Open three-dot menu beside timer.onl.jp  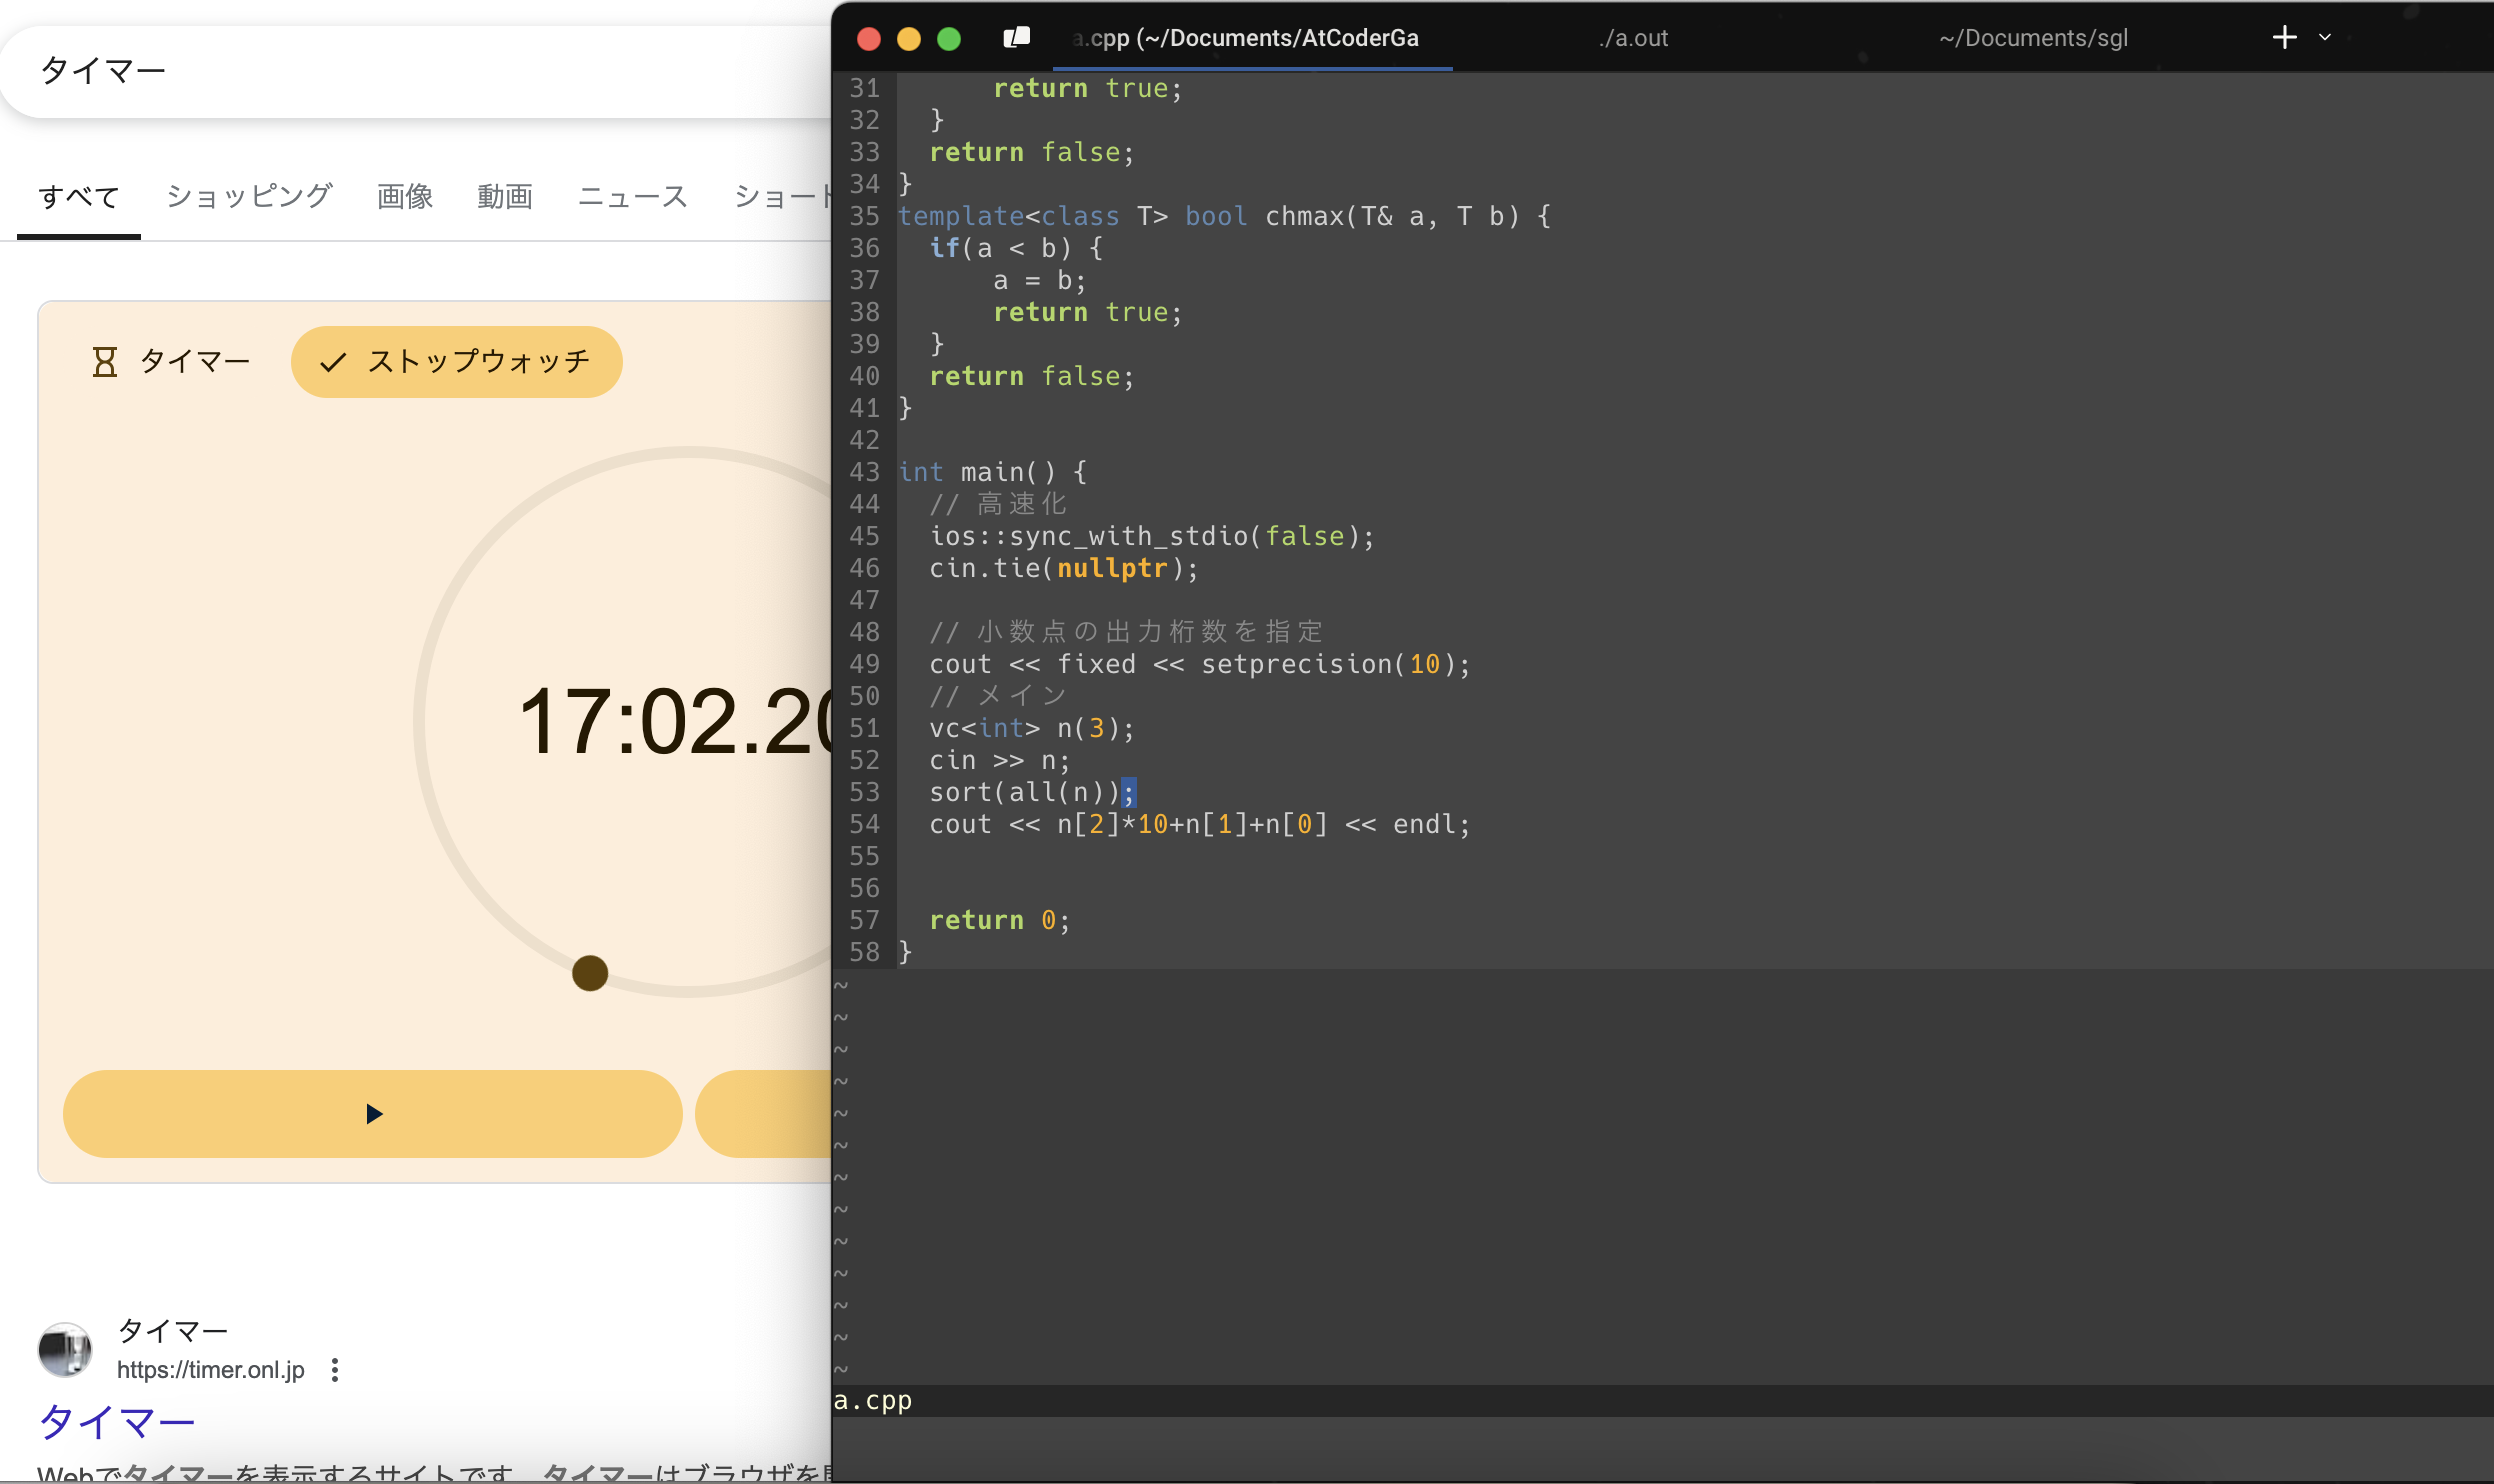point(335,1370)
